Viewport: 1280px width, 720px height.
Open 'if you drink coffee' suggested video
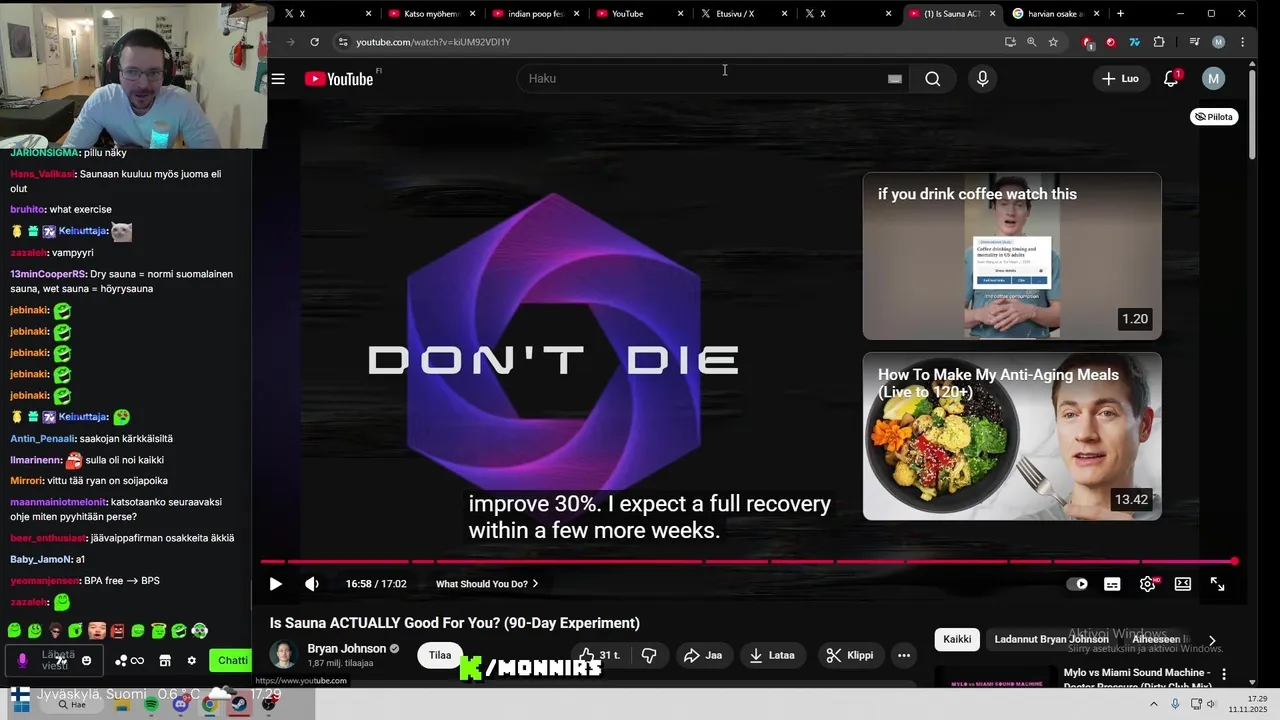(1012, 256)
